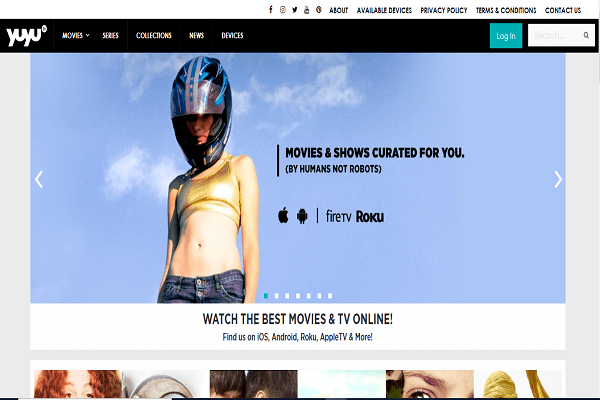Select the sixth carousel slide dot
The image size is (600, 400).
[320, 296]
